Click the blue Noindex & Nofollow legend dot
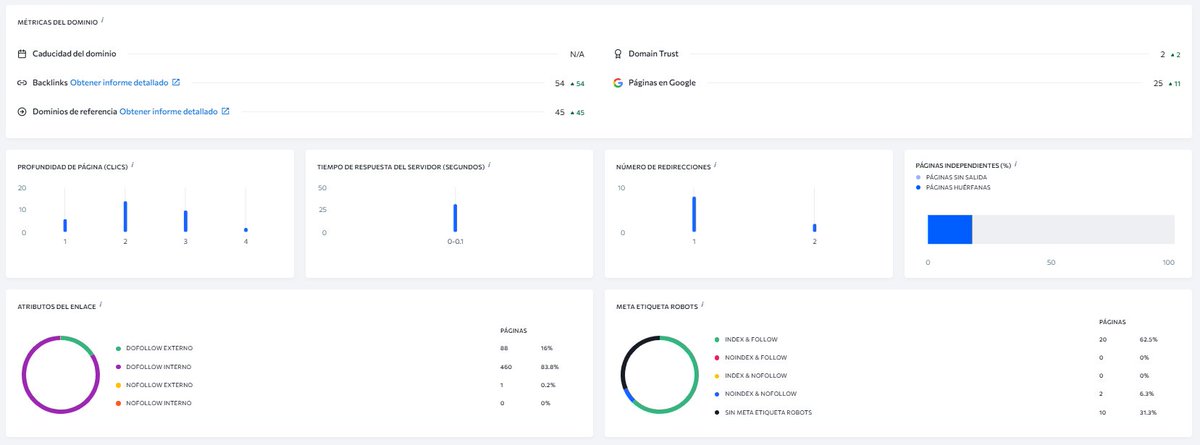 pos(717,394)
